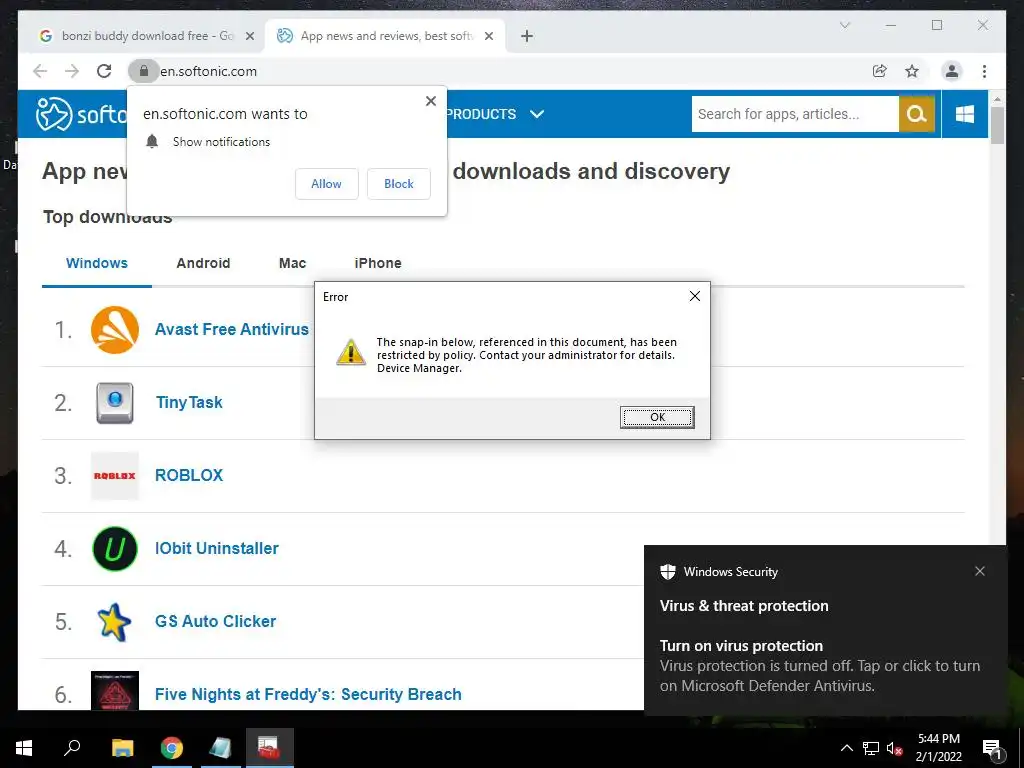1024x768 pixels.
Task: Open the notification center icon
Action: point(993,748)
